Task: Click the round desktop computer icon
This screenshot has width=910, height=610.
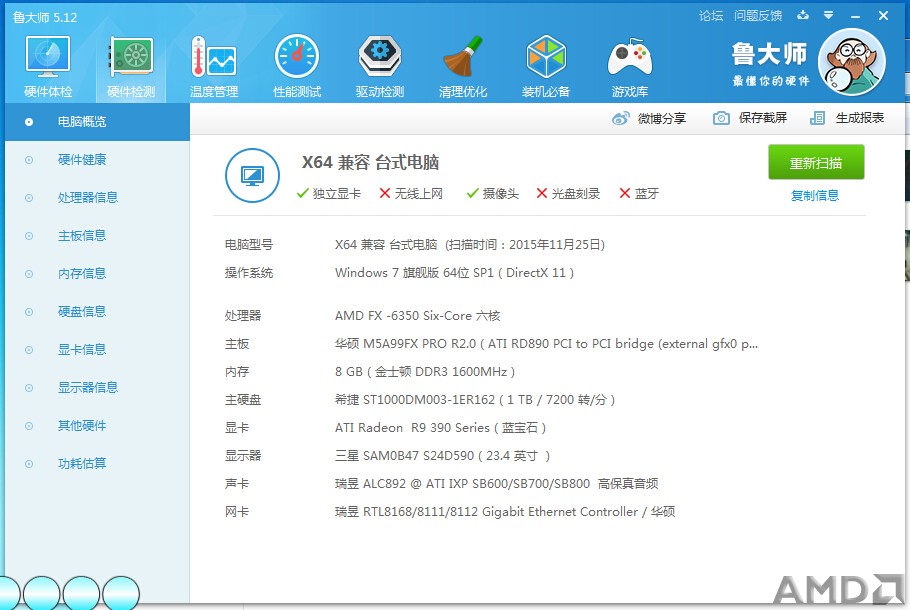Action: coord(252,175)
